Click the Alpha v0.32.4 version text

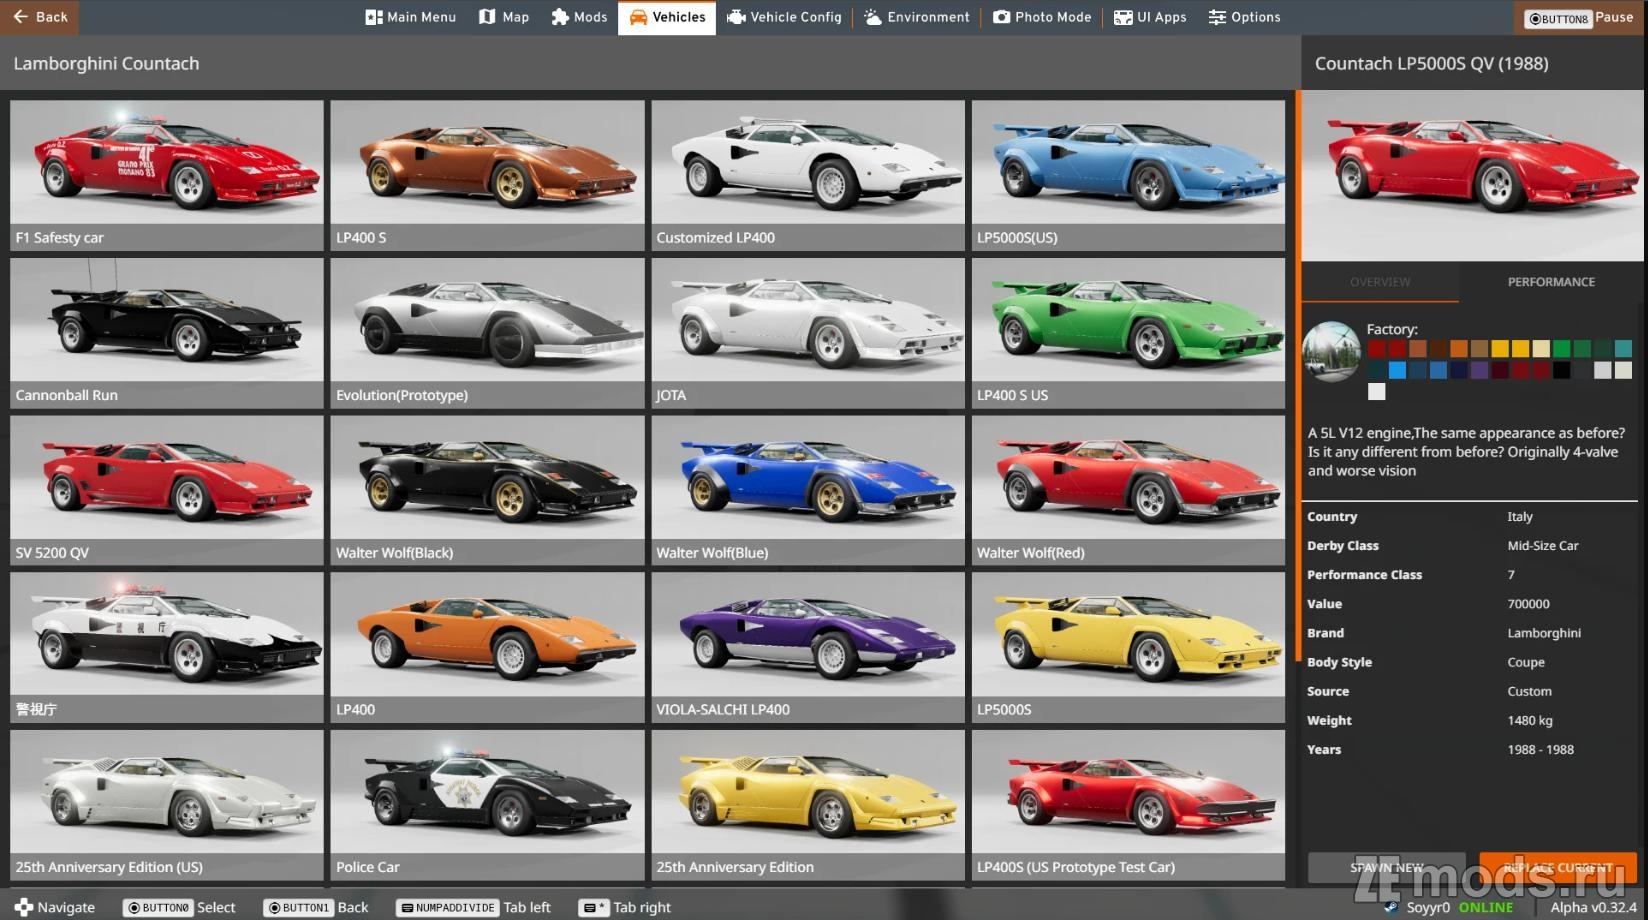pos(1593,907)
